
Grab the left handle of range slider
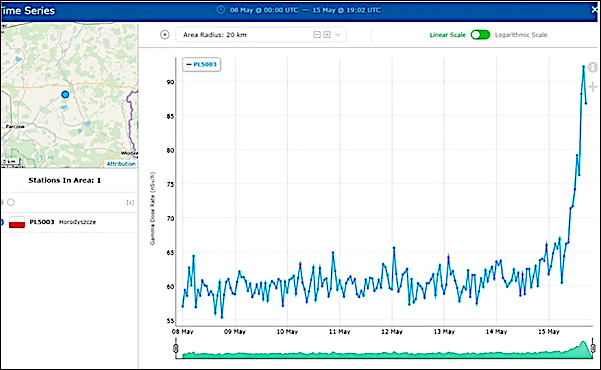pyautogui.click(x=176, y=349)
